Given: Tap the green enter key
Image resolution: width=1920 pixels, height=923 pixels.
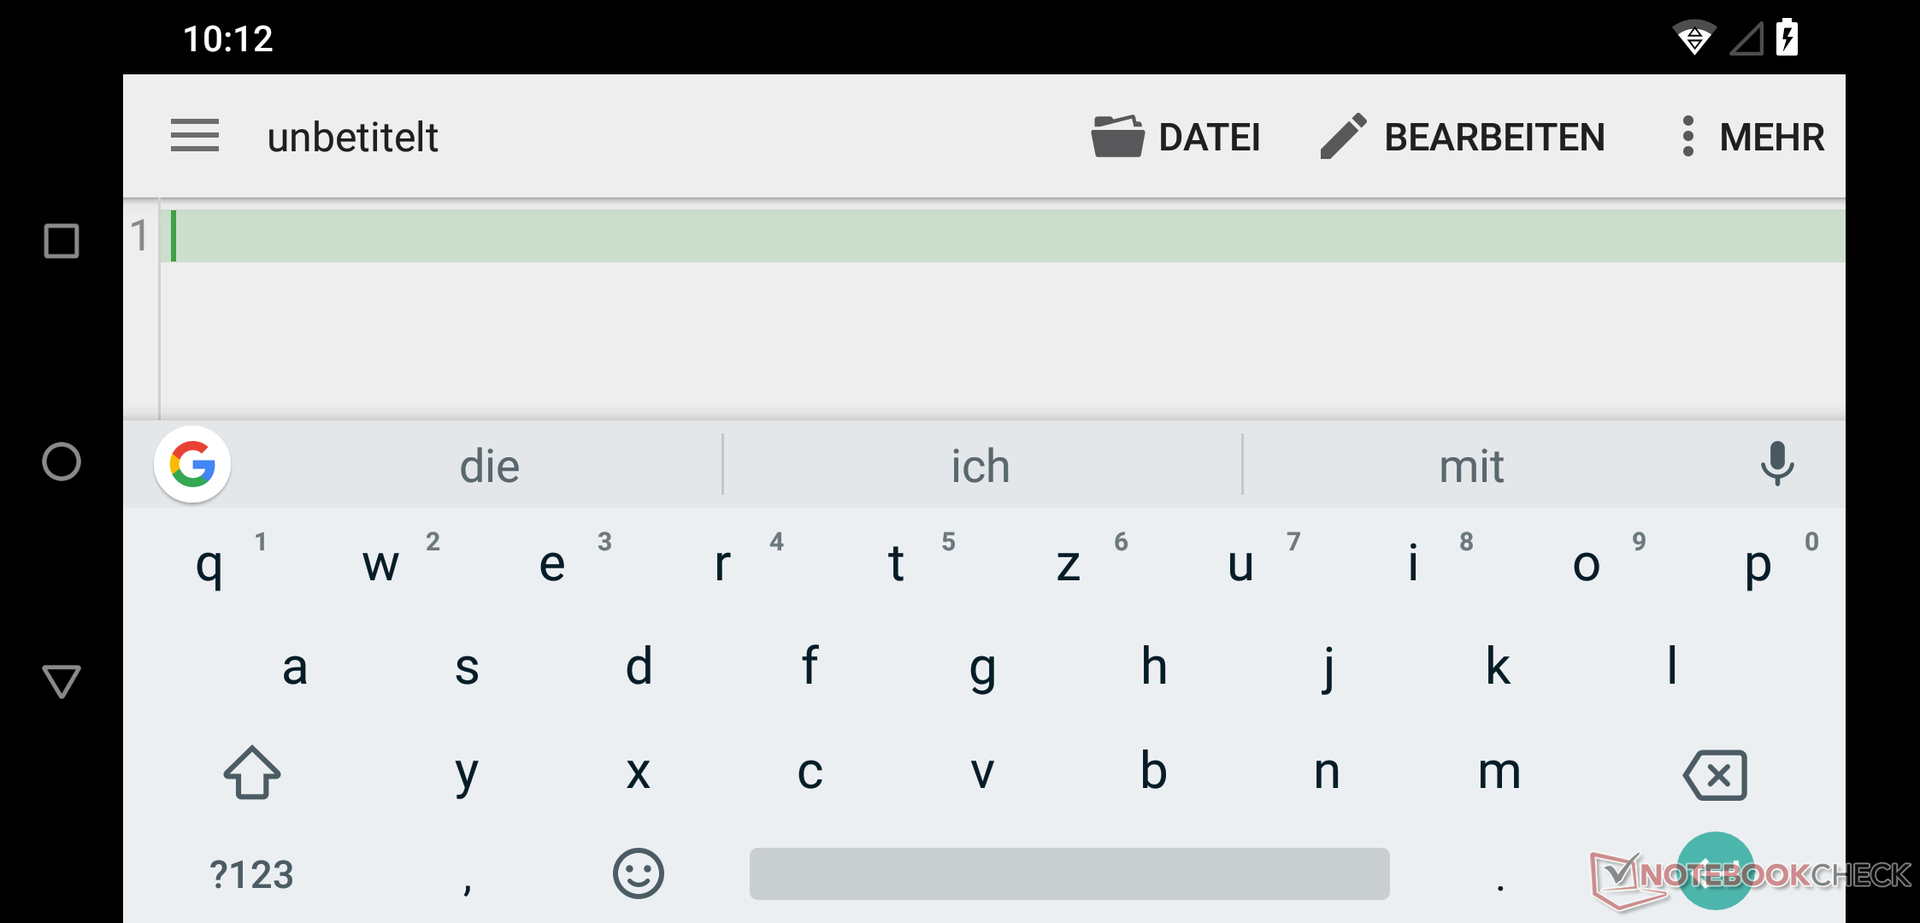Looking at the screenshot, I should [1715, 871].
